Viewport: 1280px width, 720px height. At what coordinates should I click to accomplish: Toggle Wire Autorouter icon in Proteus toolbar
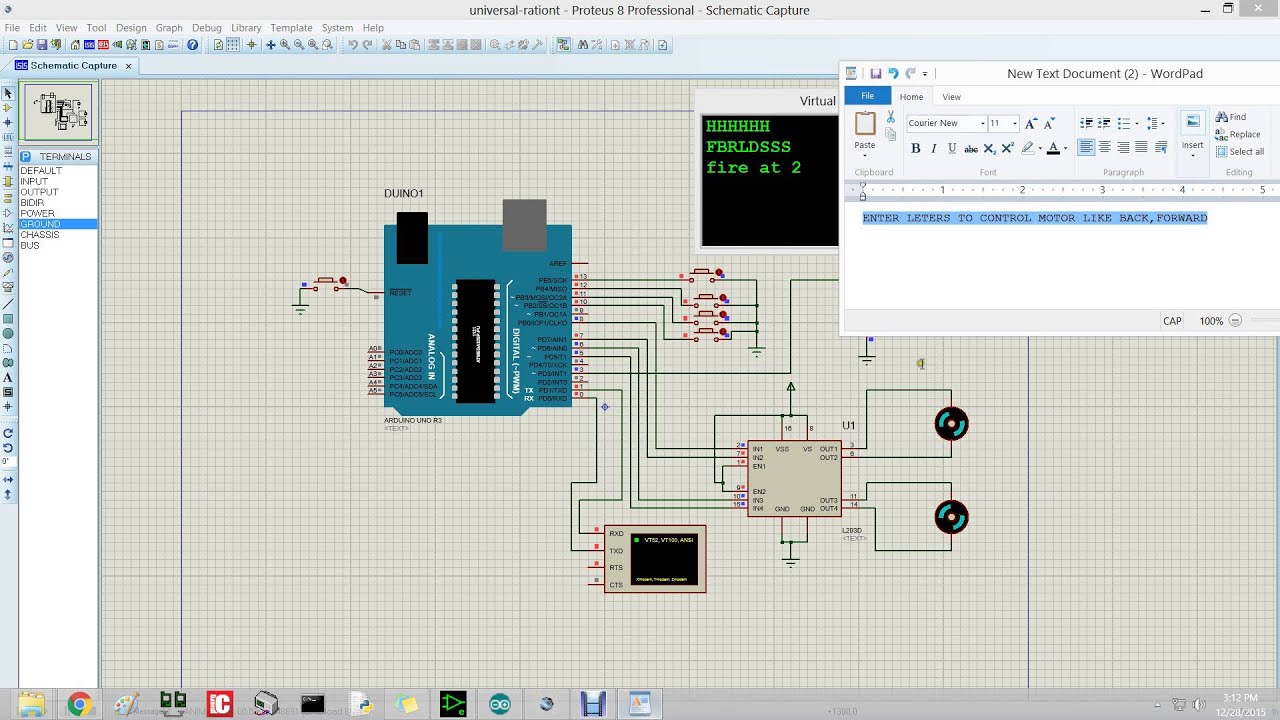(564, 45)
